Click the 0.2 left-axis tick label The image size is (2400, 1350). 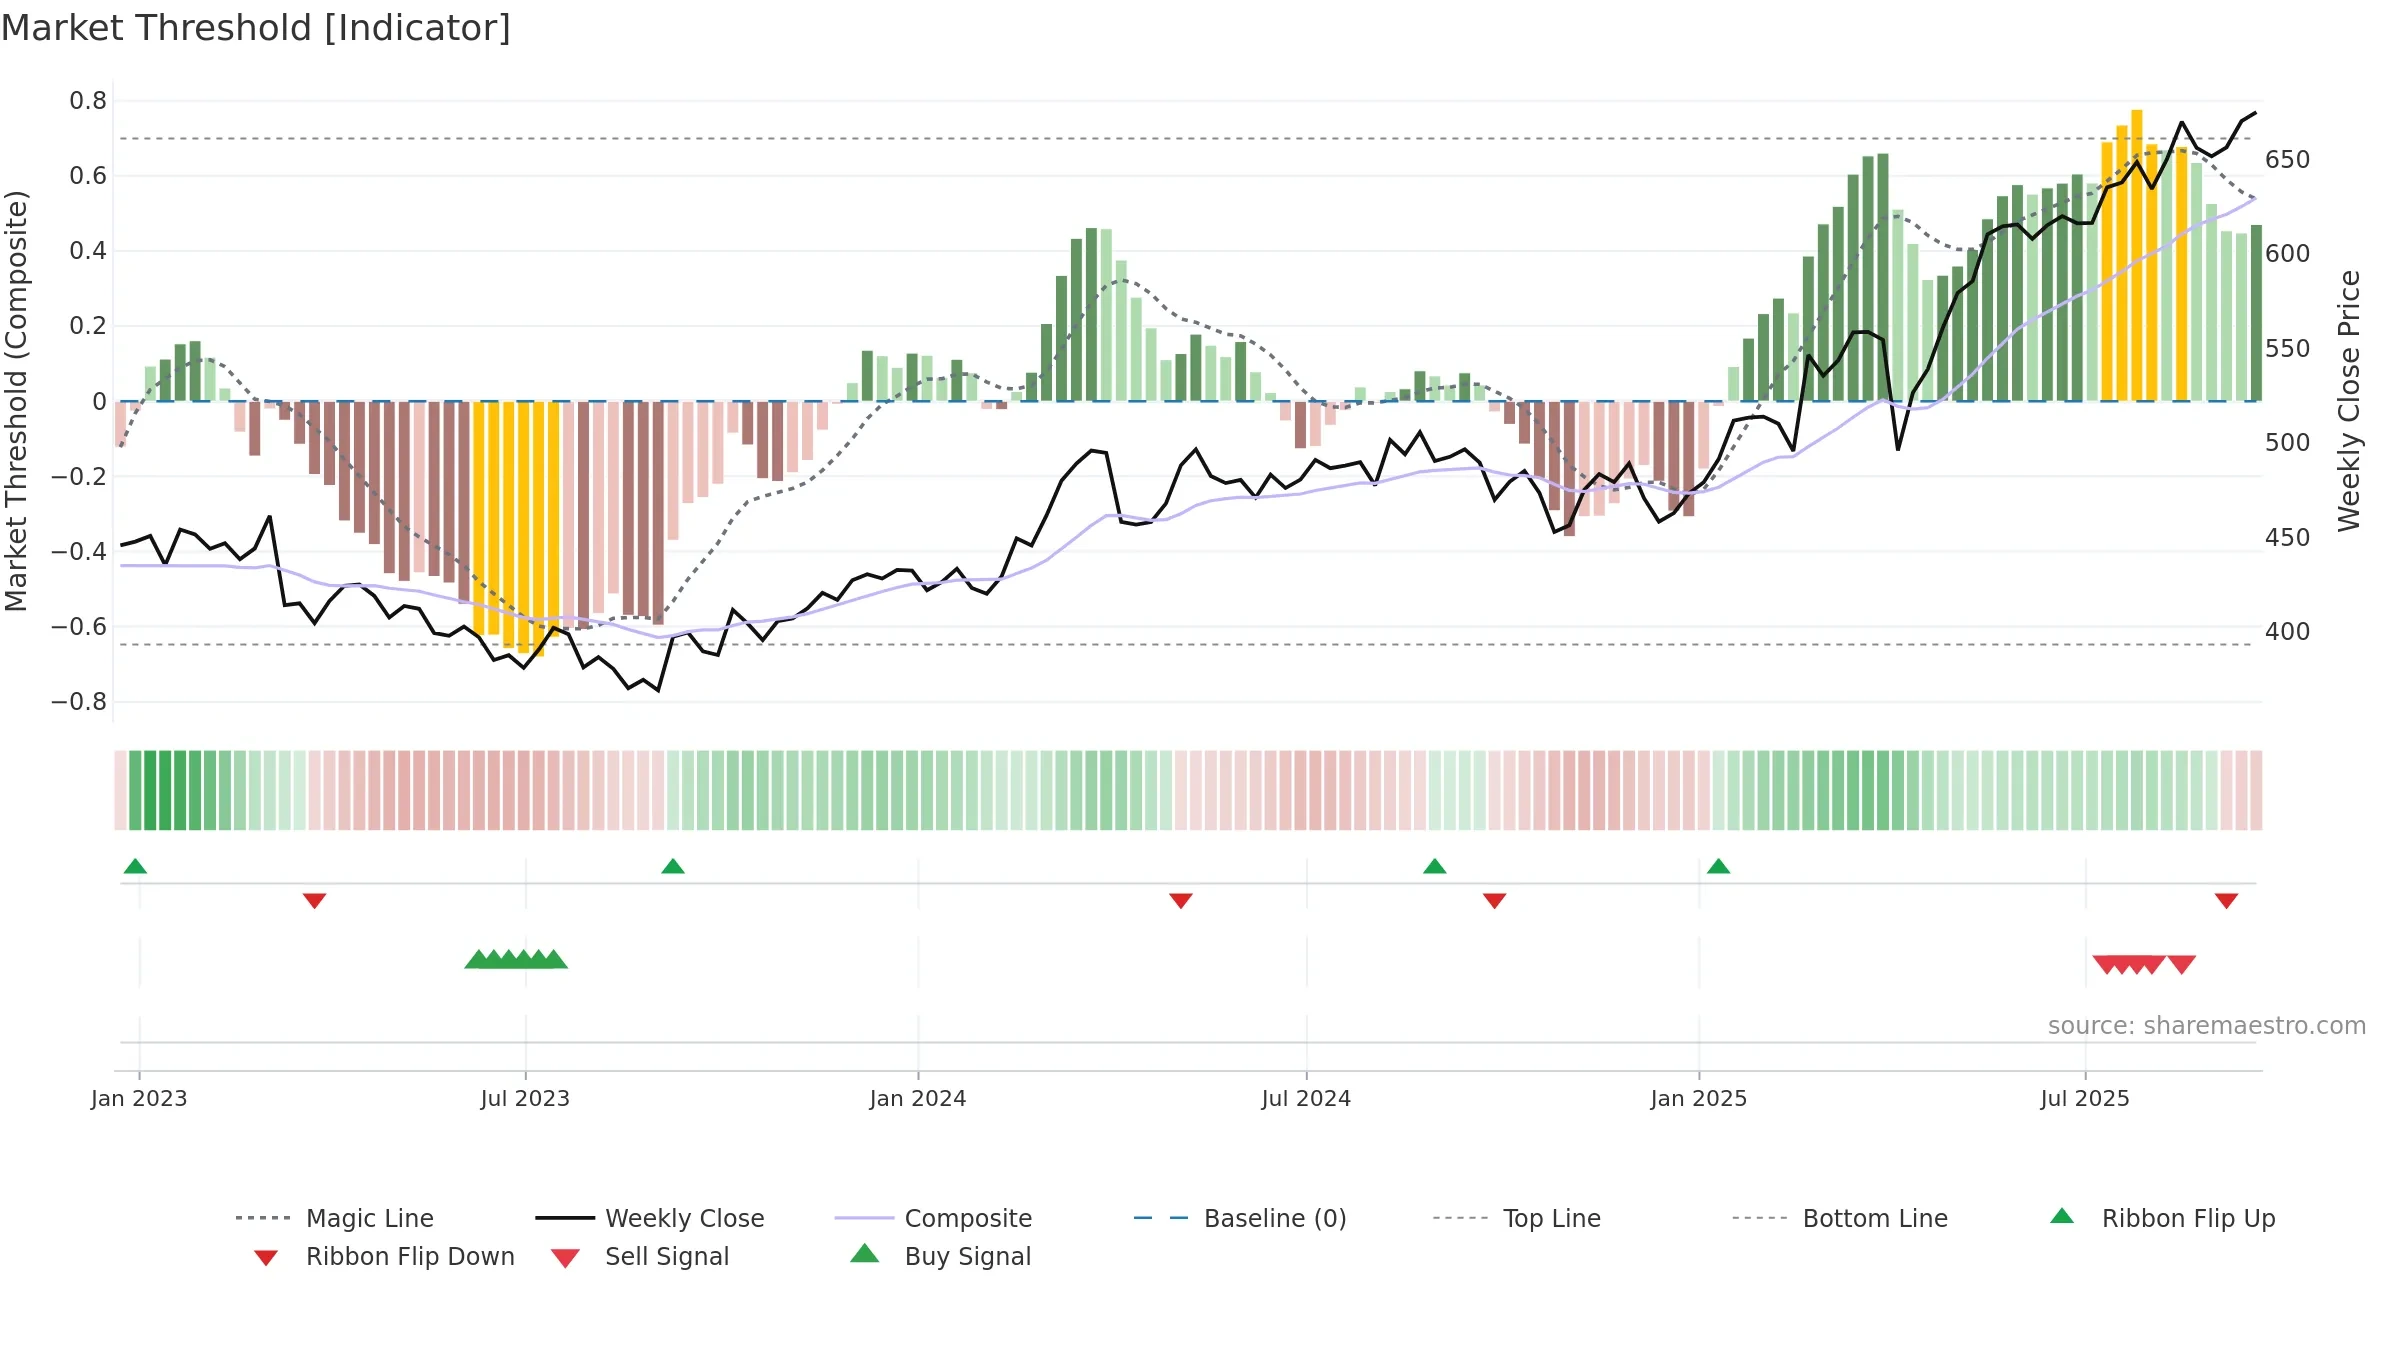88,326
